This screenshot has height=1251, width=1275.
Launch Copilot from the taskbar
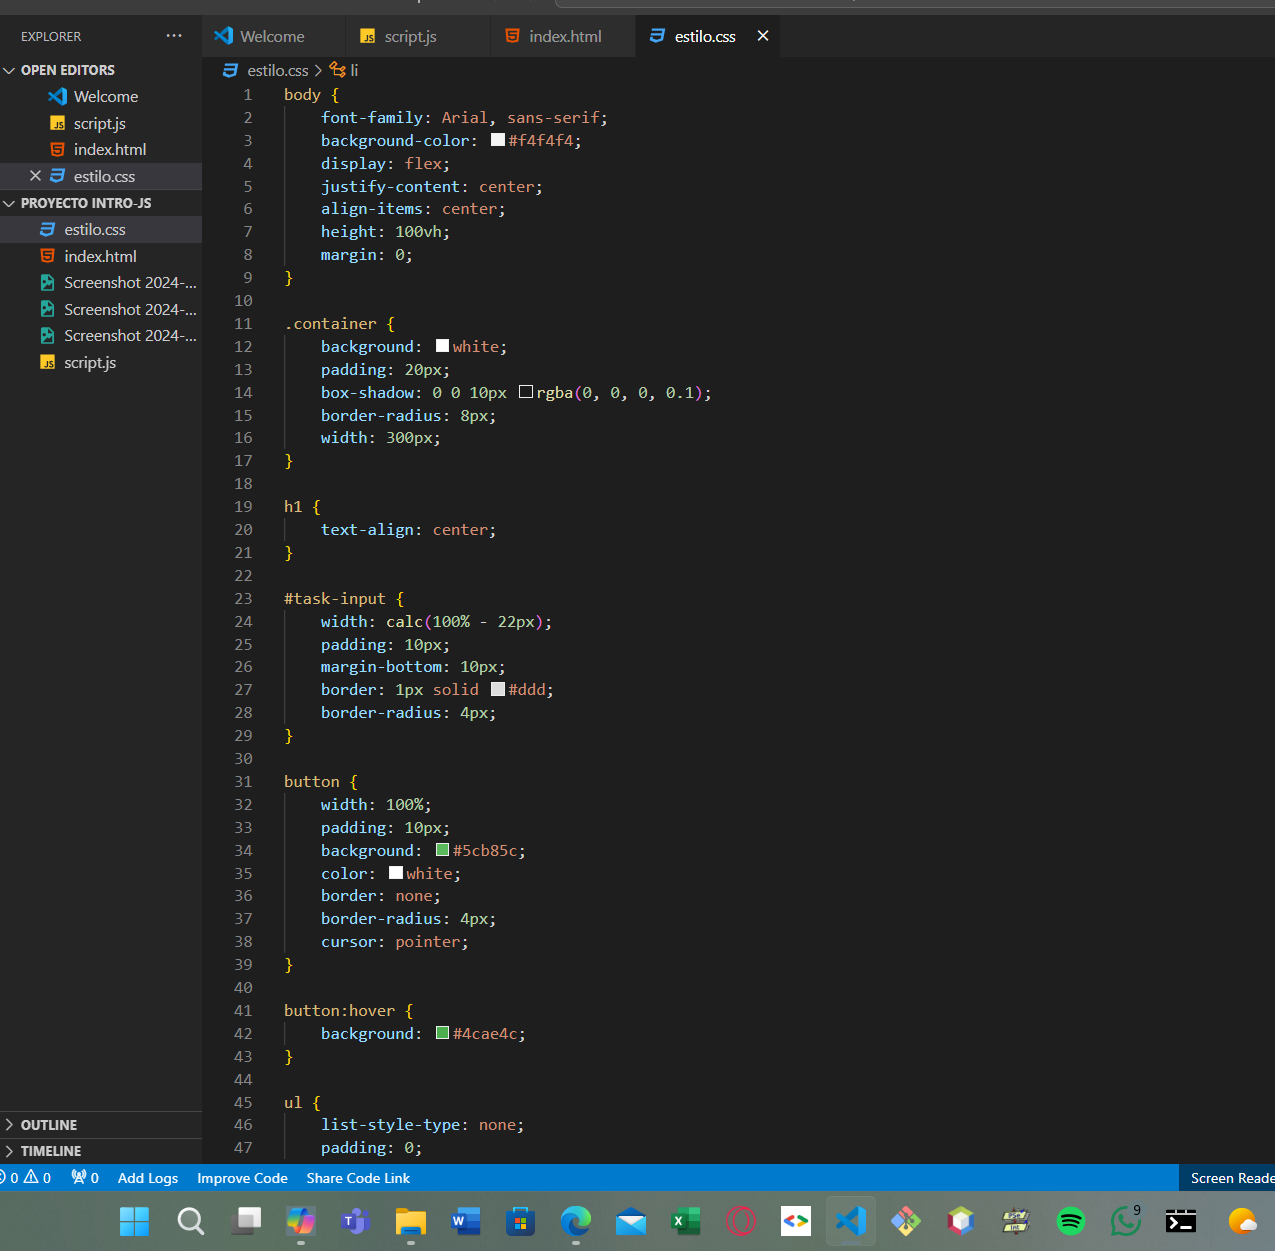point(301,1221)
